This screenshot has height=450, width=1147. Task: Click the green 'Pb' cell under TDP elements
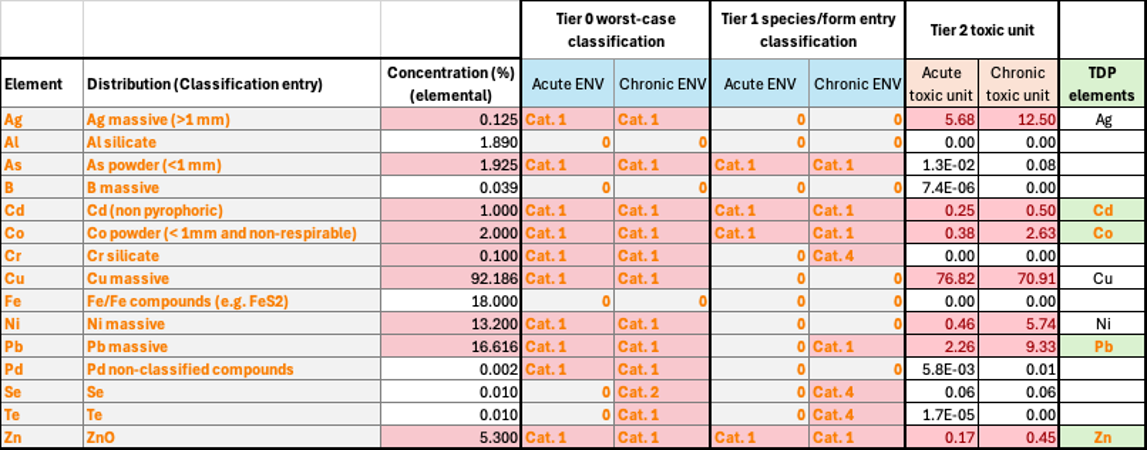pyautogui.click(x=1102, y=346)
